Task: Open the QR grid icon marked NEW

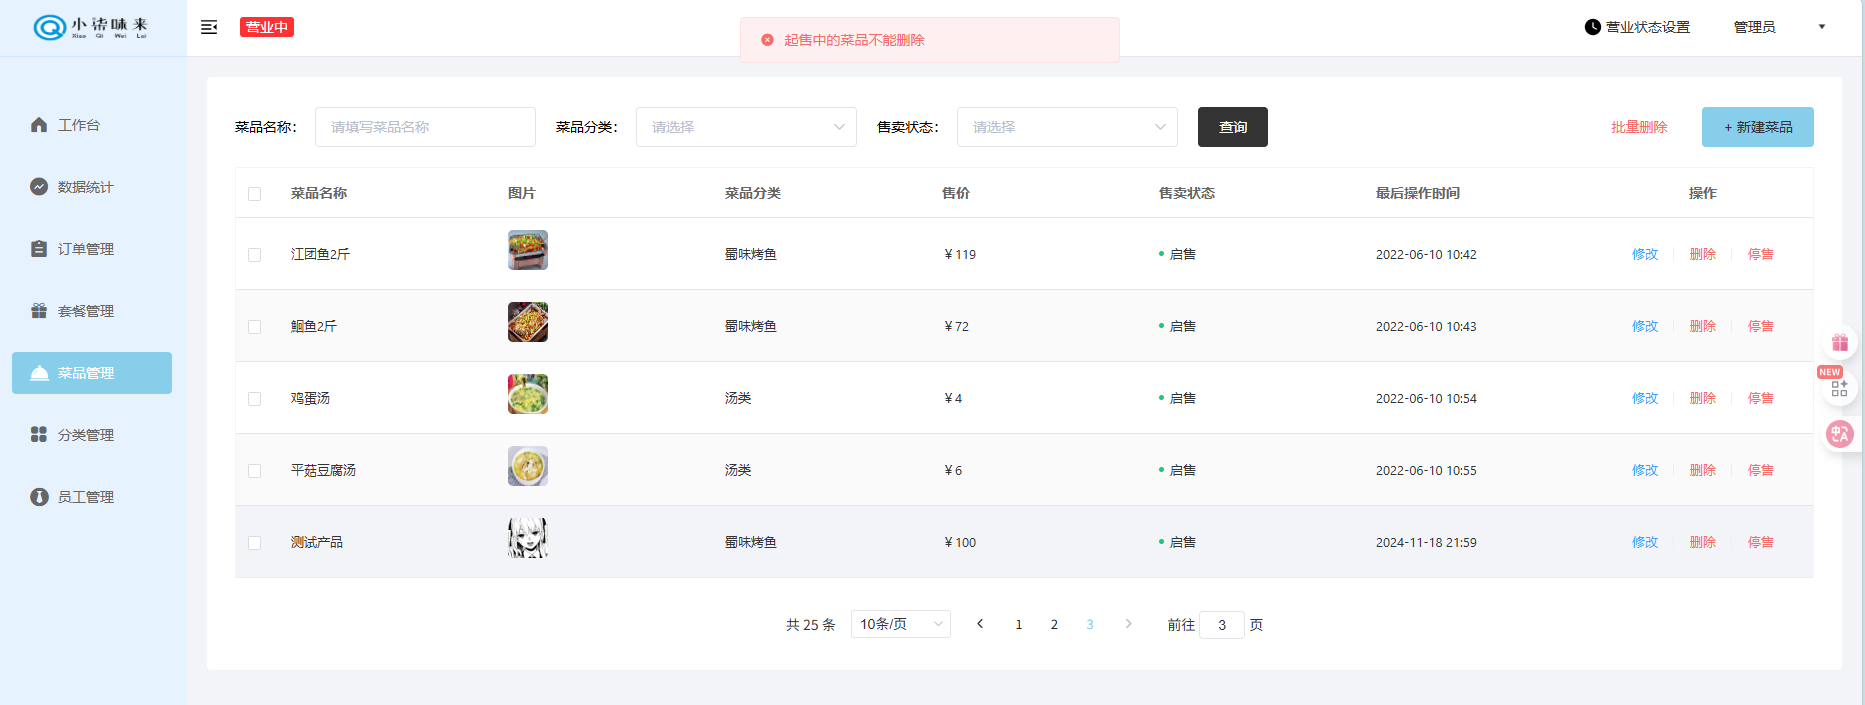Action: (x=1839, y=388)
